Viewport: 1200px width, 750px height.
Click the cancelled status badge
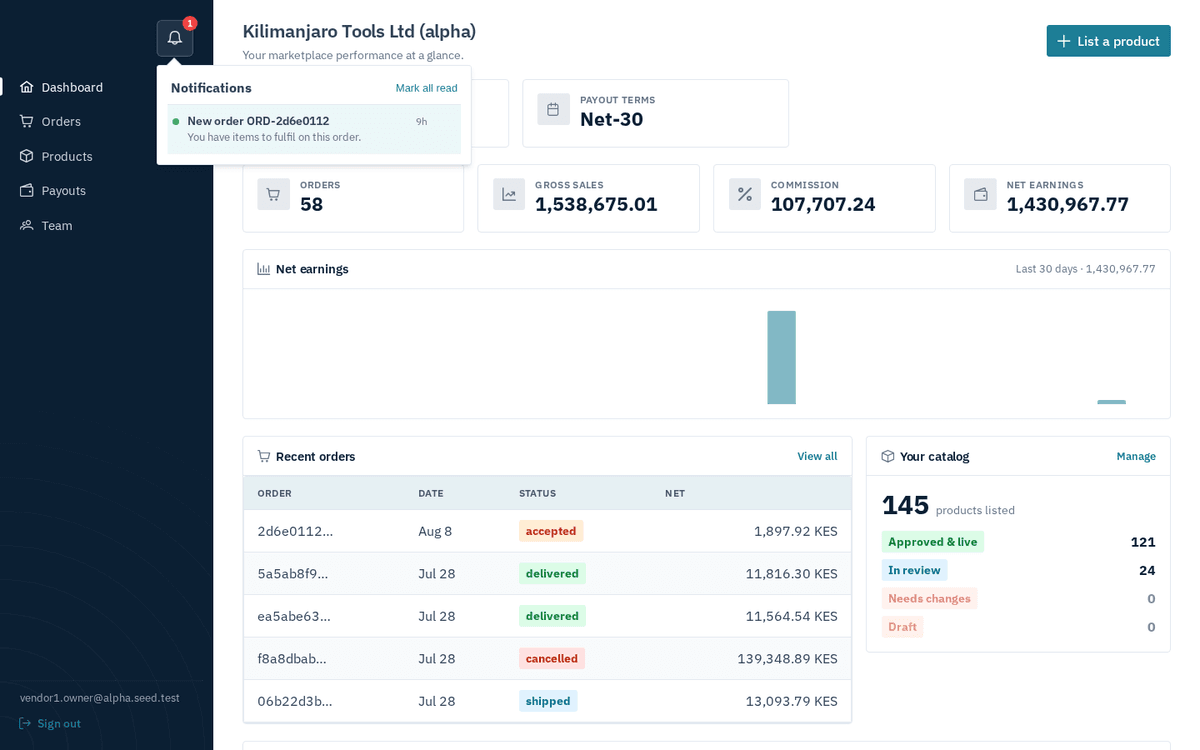552,658
